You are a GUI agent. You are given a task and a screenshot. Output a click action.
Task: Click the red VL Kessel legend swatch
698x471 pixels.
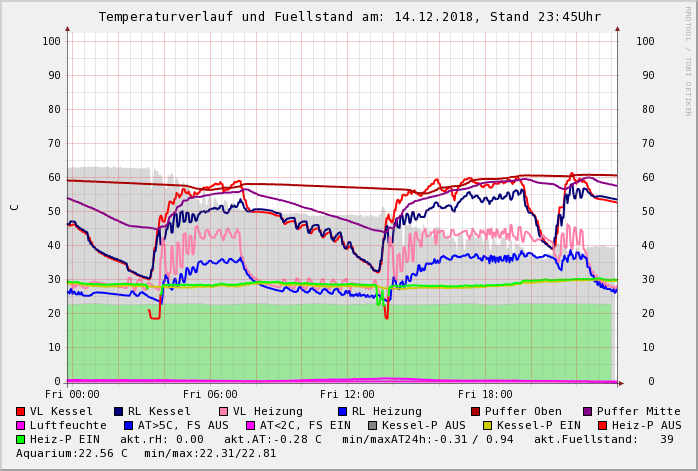click(x=21, y=411)
